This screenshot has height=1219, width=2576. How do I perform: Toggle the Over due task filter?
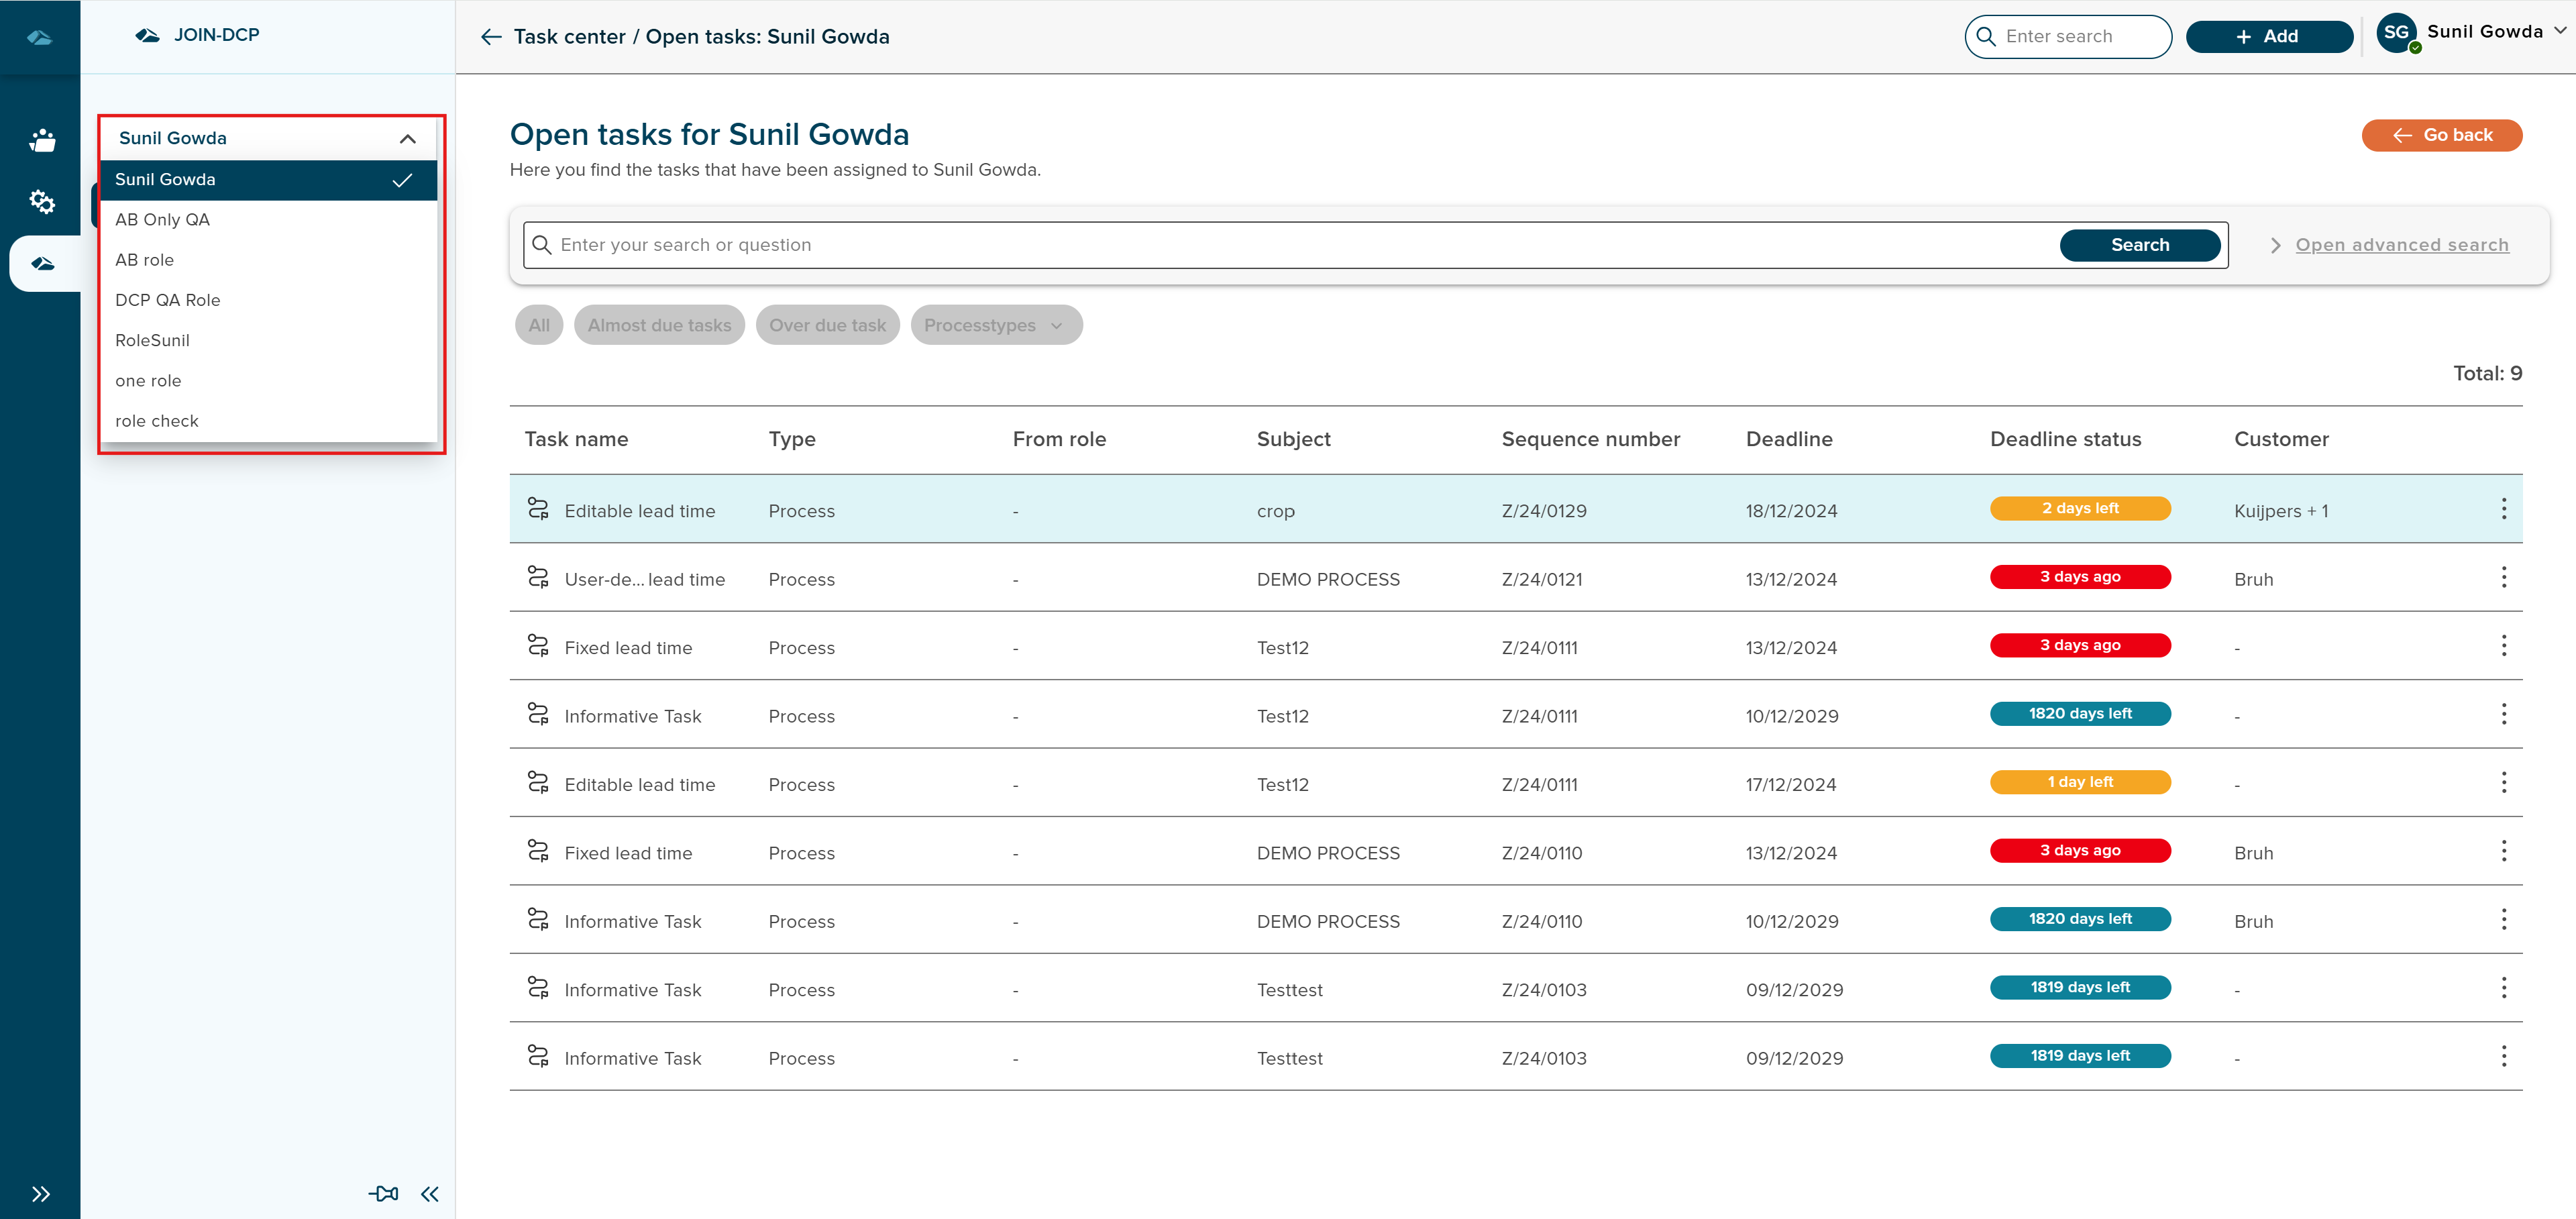pos(827,325)
